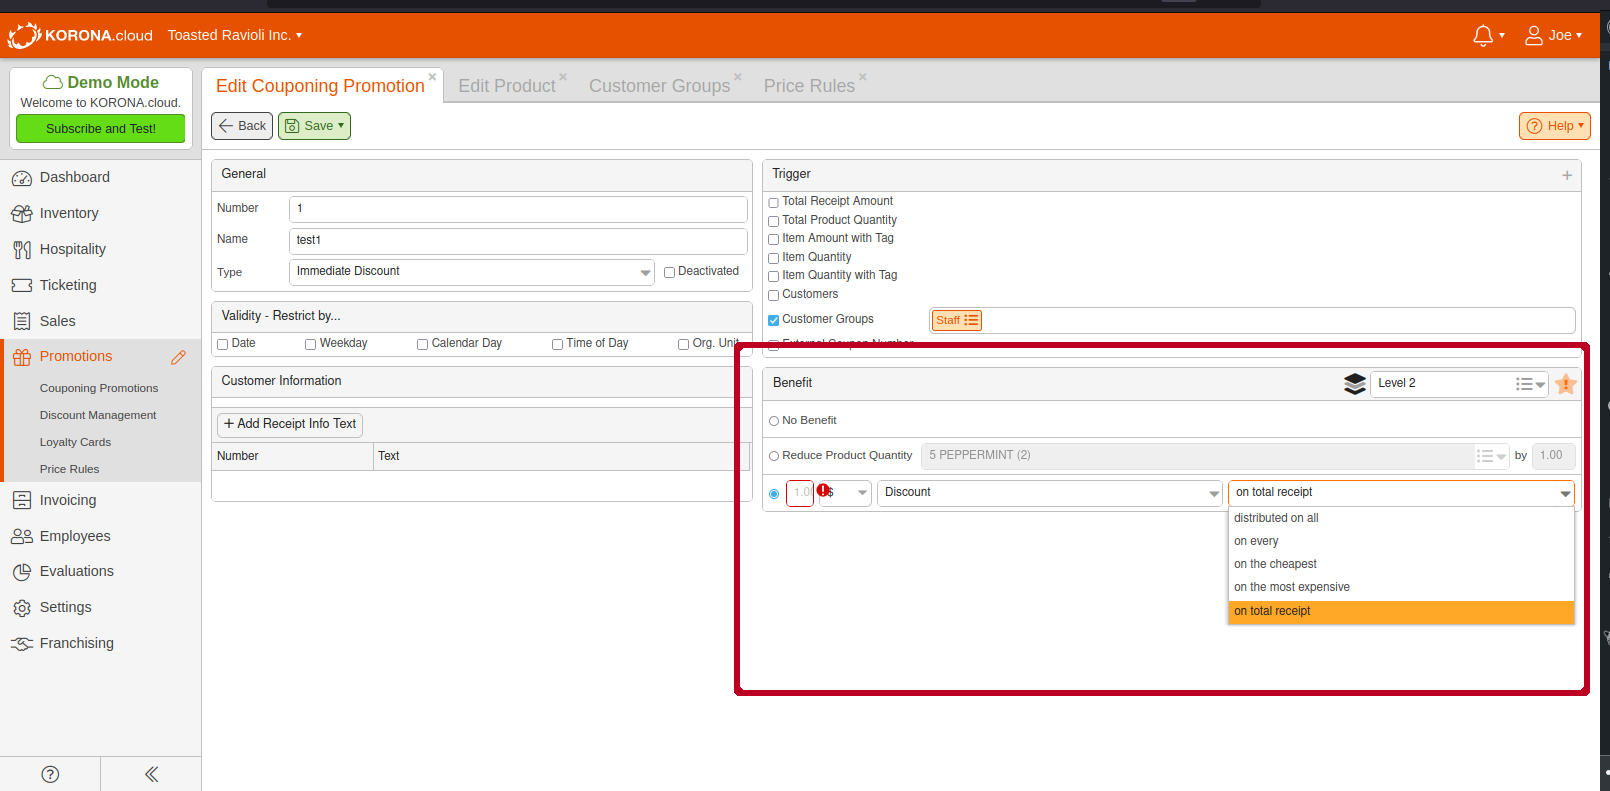Click the layers stack icon in Benefit

point(1355,384)
